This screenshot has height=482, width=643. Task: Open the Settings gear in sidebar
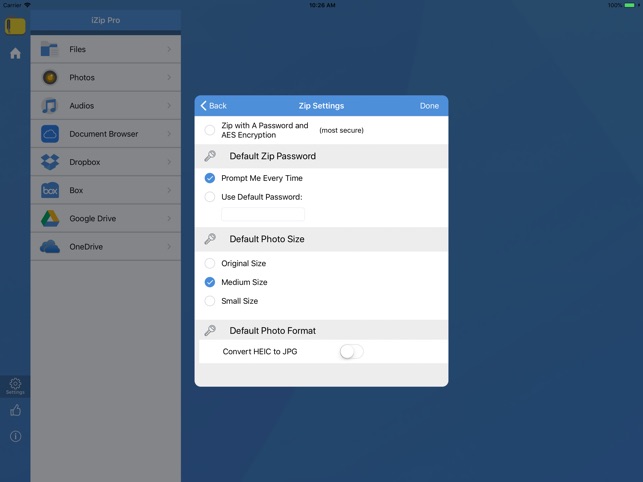pyautogui.click(x=15, y=386)
